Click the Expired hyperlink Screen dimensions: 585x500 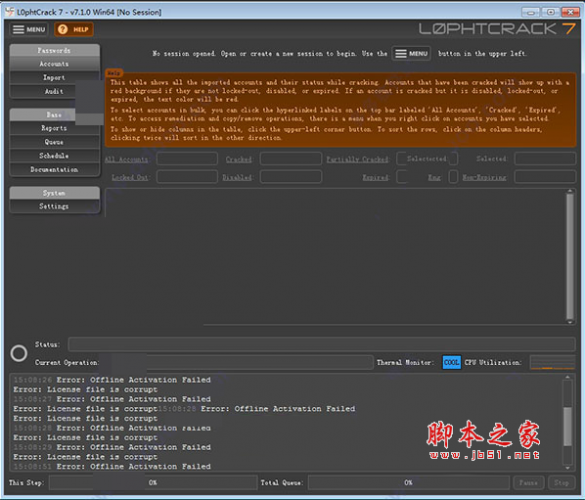point(376,177)
